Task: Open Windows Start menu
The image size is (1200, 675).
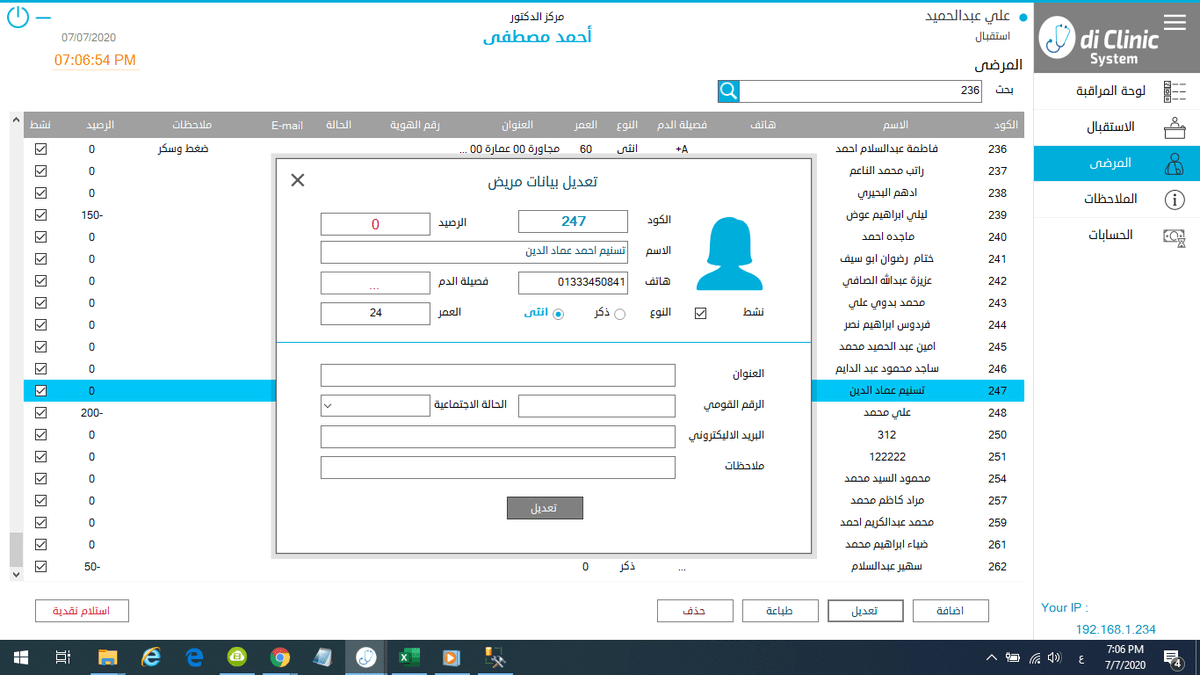Action: pyautogui.click(x=20, y=657)
